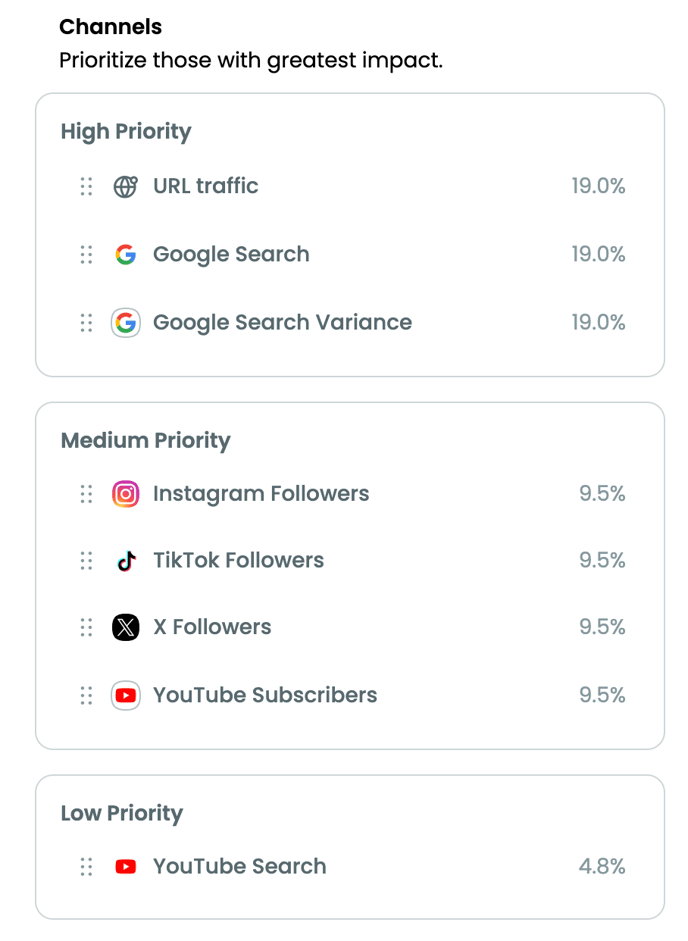Click the TikTok Followers label
This screenshot has width=688, height=941.
238,561
